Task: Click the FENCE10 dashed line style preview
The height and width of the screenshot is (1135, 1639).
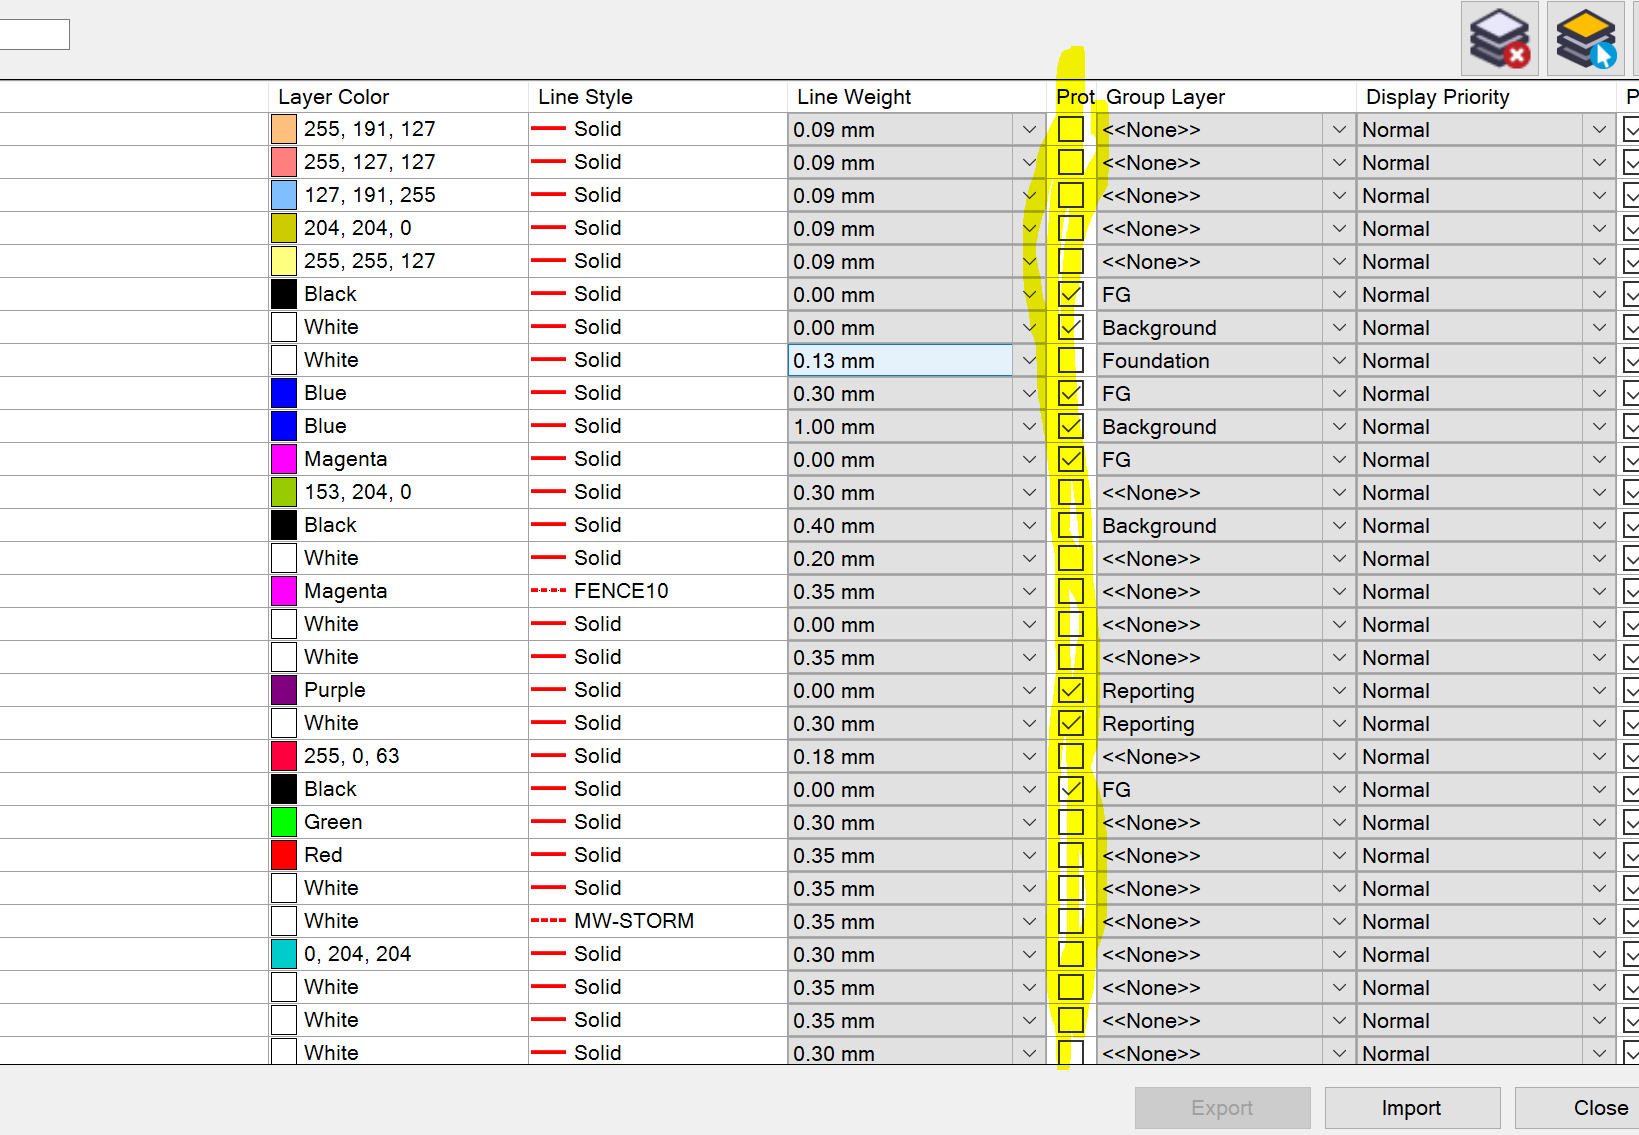Action: (548, 591)
